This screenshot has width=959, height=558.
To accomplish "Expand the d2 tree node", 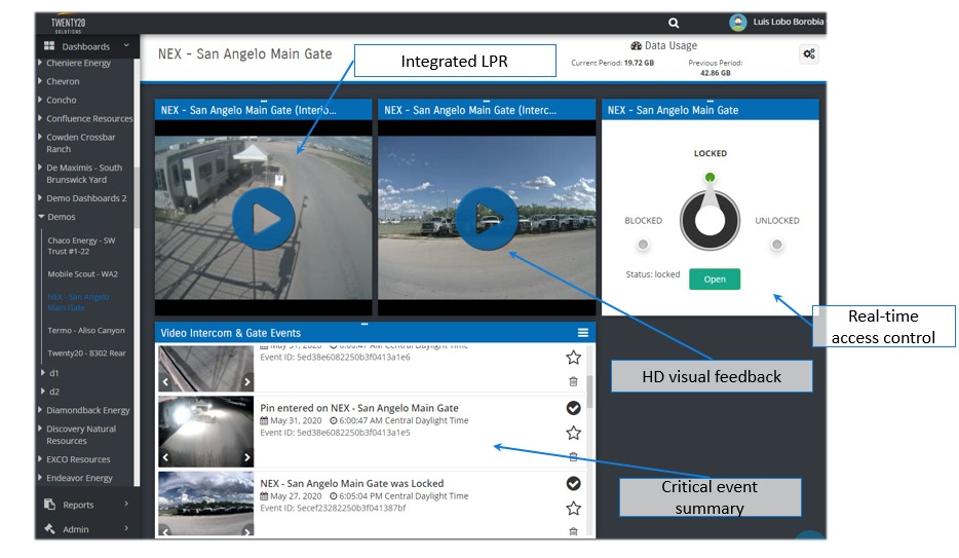I will coord(43,391).
